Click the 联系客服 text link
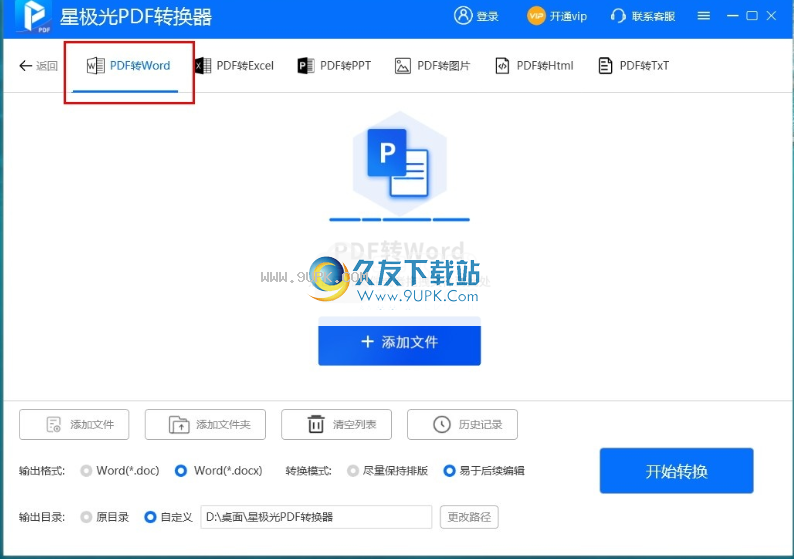This screenshot has width=794, height=559. (x=653, y=17)
